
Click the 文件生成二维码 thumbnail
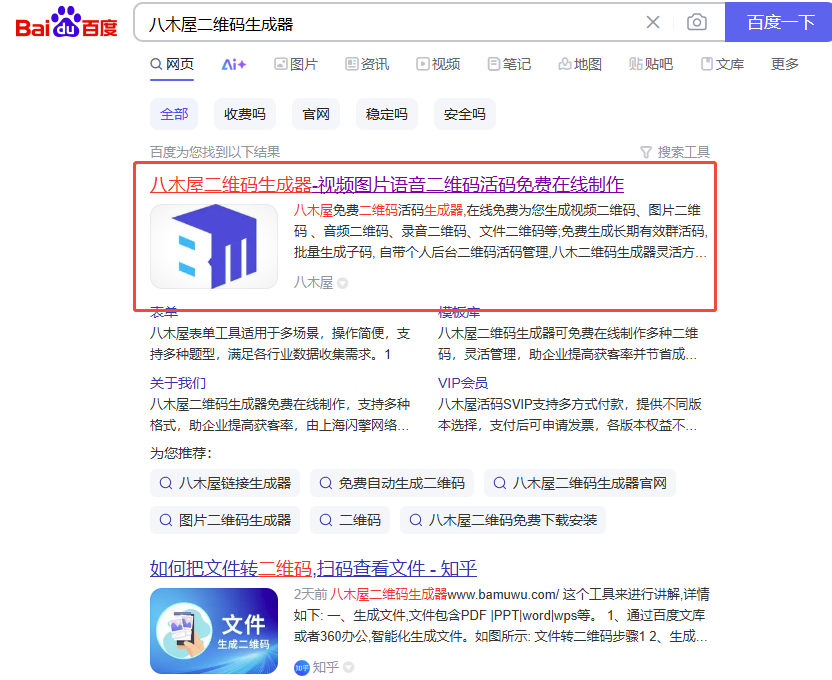point(214,631)
